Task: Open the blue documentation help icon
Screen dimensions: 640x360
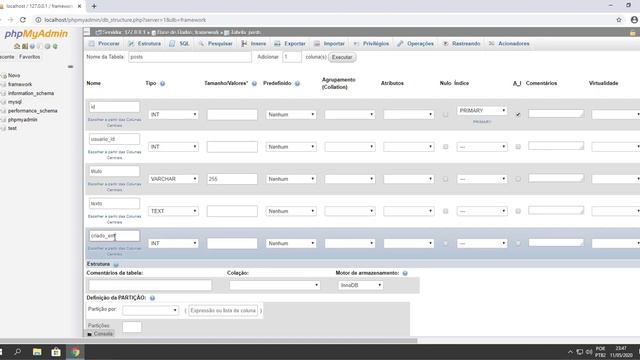Action: tap(32, 46)
